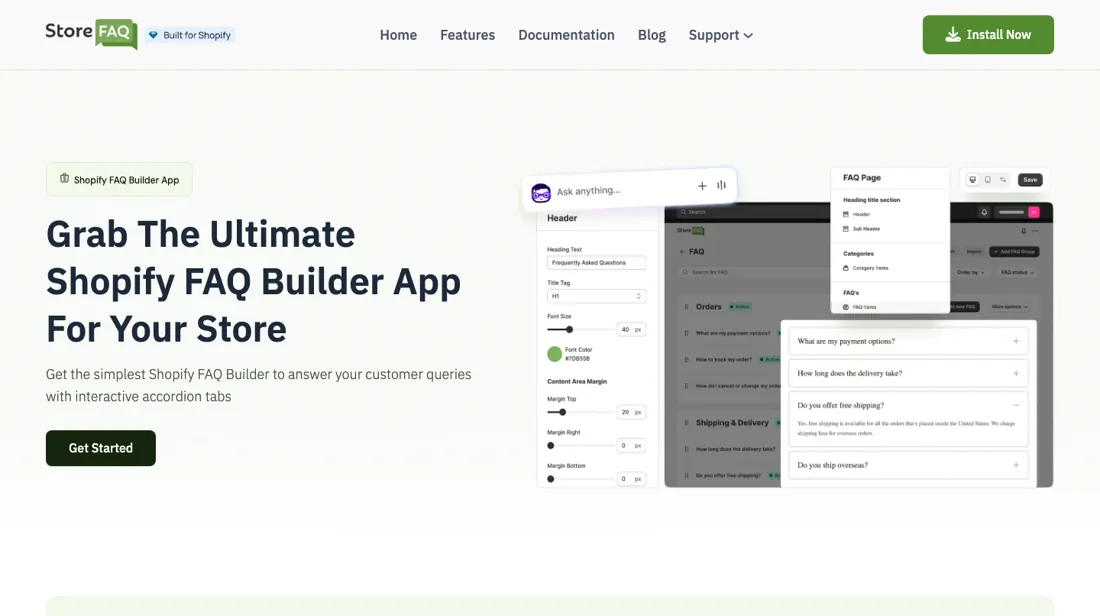Open the Support nav item

click(720, 35)
